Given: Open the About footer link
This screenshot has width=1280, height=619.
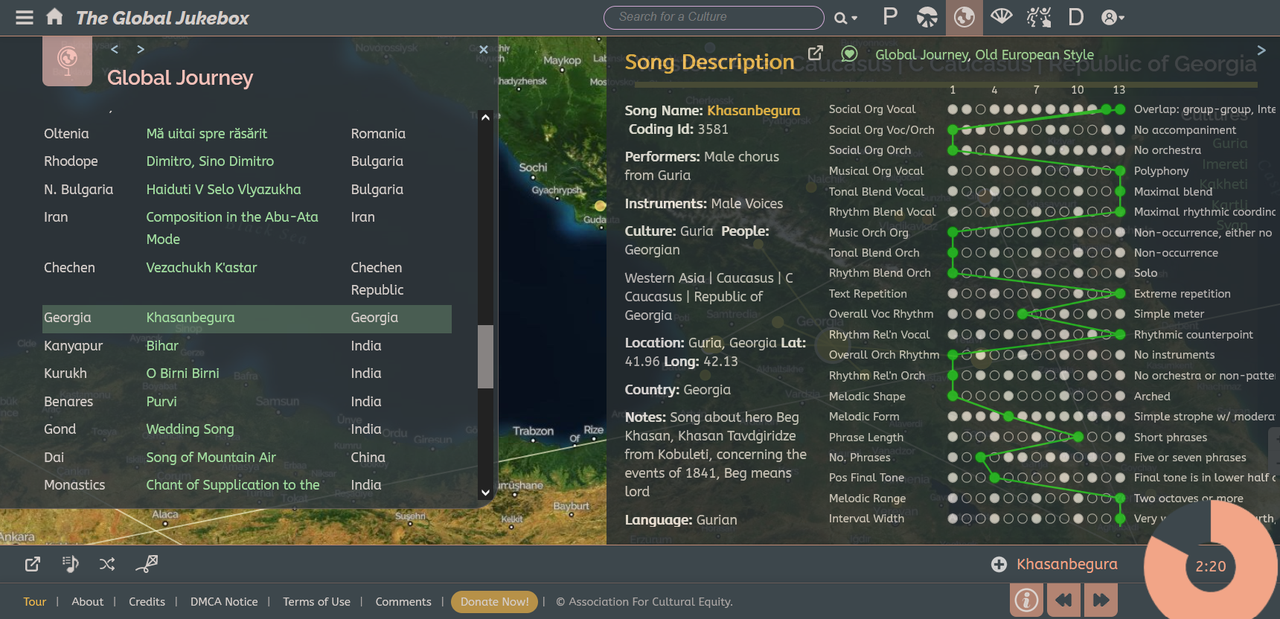Looking at the screenshot, I should (x=87, y=602).
